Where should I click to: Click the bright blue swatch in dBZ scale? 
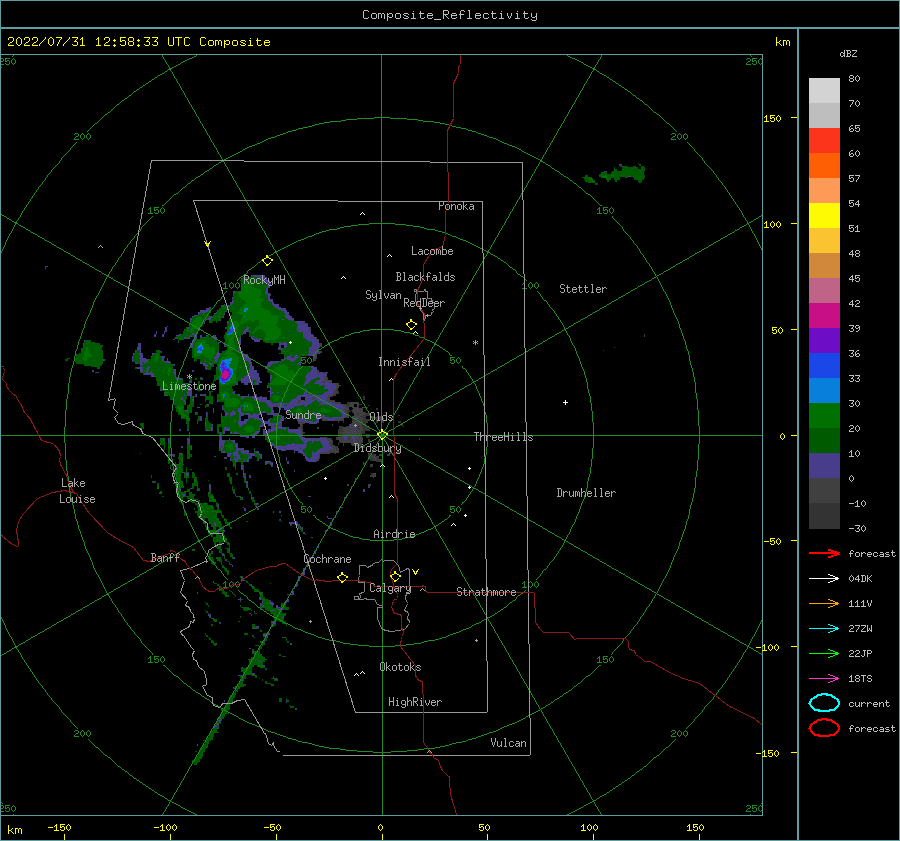[824, 366]
